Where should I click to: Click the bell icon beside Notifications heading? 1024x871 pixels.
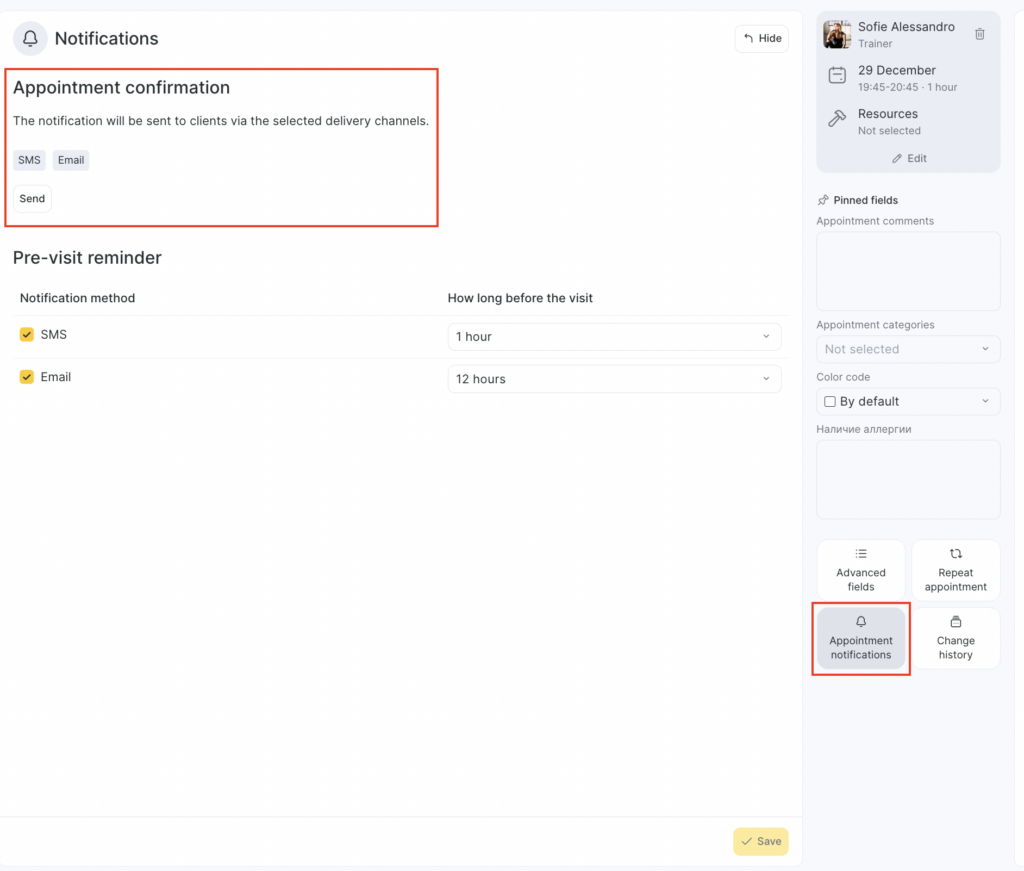pyautogui.click(x=30, y=39)
